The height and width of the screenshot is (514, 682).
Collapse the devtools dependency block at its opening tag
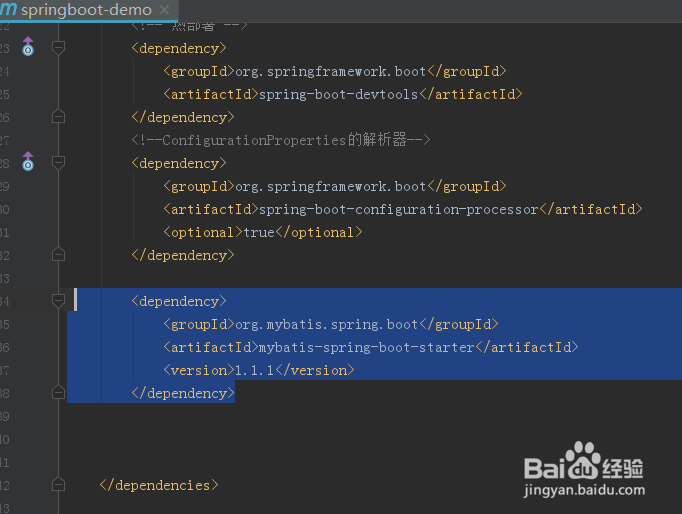pyautogui.click(x=58, y=48)
